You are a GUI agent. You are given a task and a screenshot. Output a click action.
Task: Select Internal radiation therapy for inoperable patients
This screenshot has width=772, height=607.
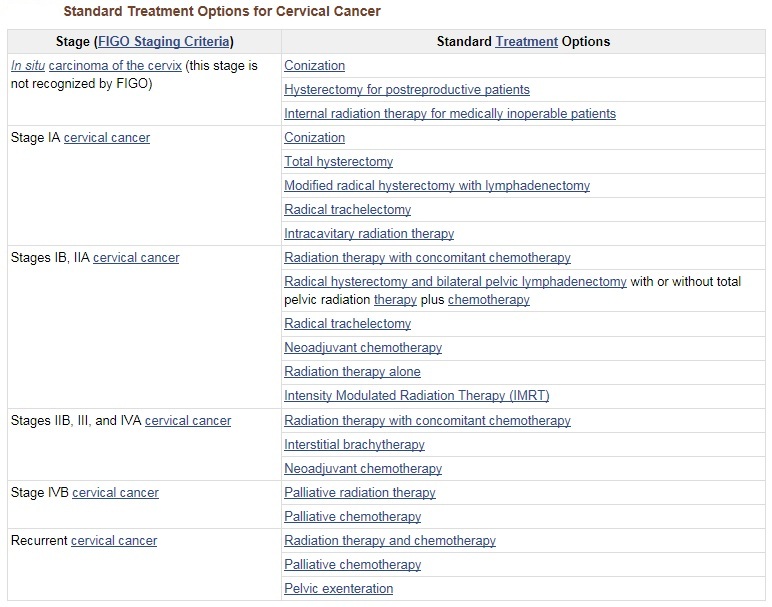(450, 113)
